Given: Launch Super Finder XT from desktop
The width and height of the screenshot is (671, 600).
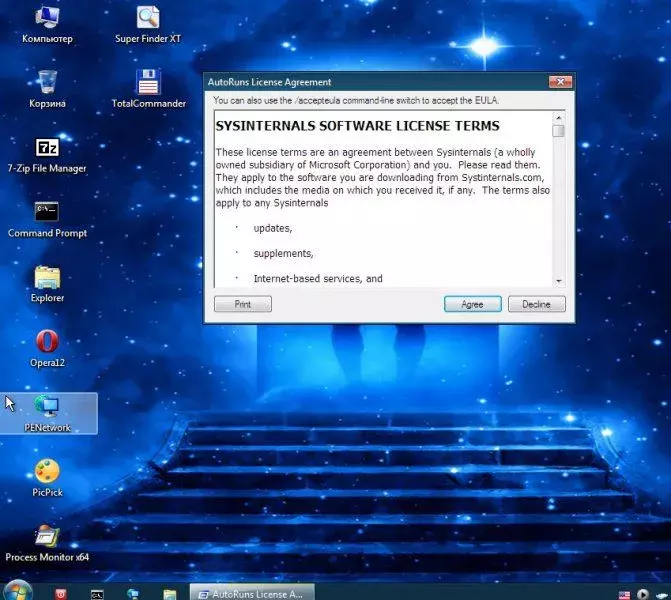Looking at the screenshot, I should coord(148,24).
